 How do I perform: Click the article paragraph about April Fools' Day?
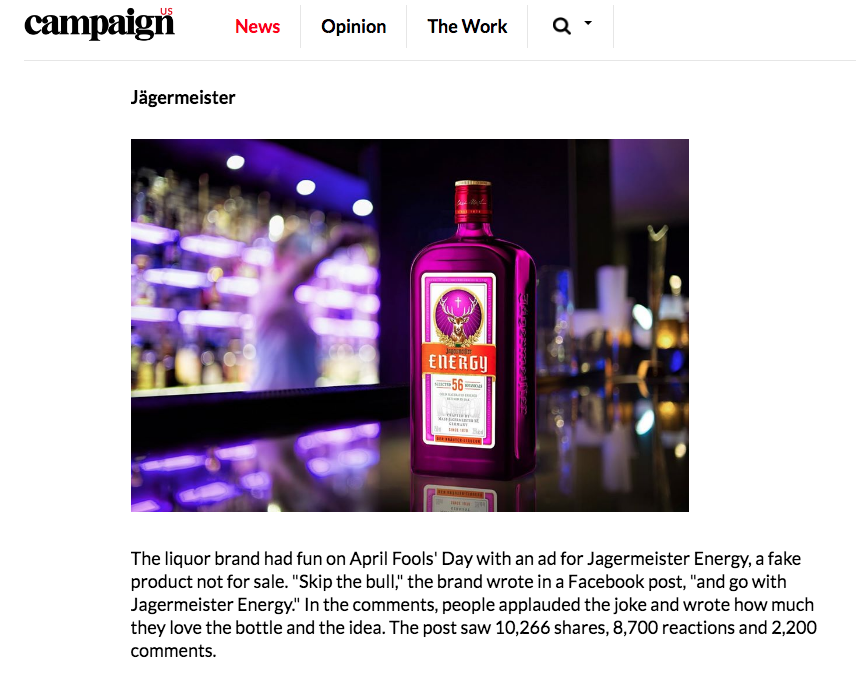[473, 605]
